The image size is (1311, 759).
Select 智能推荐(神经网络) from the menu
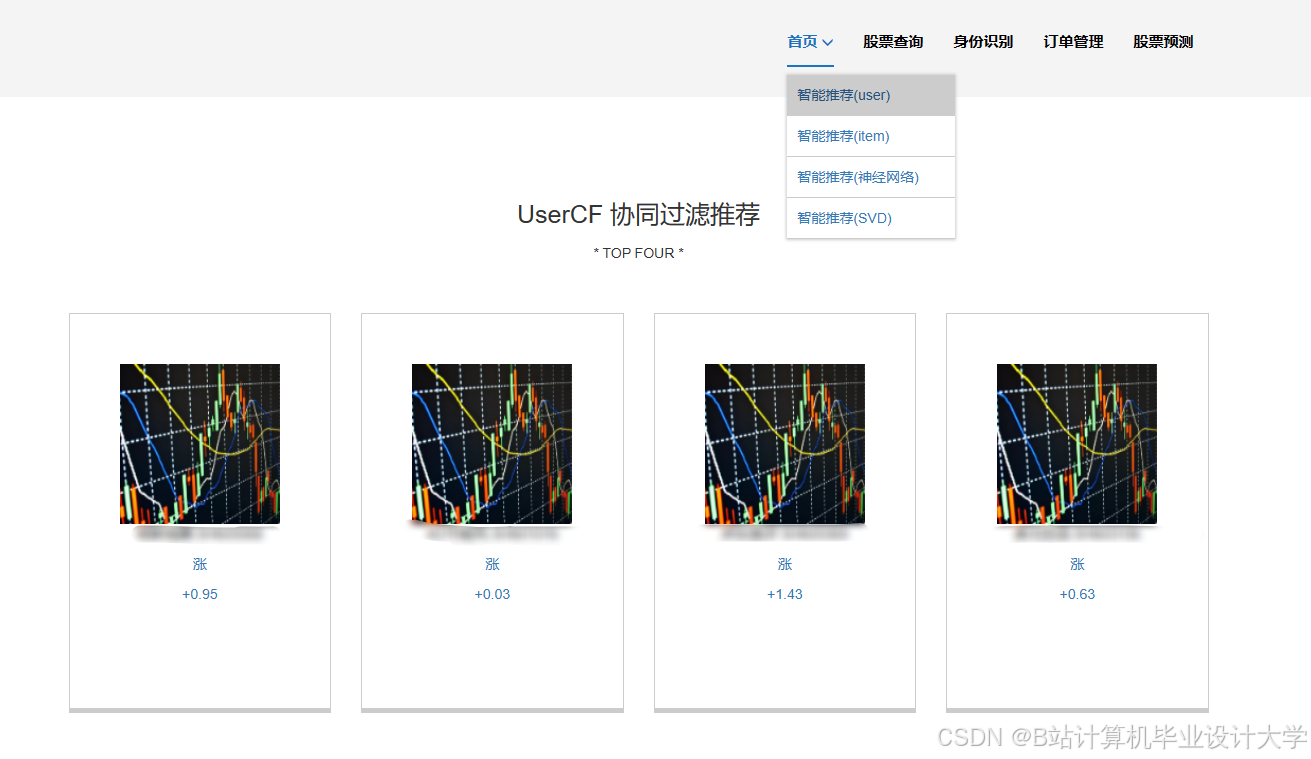pos(857,176)
